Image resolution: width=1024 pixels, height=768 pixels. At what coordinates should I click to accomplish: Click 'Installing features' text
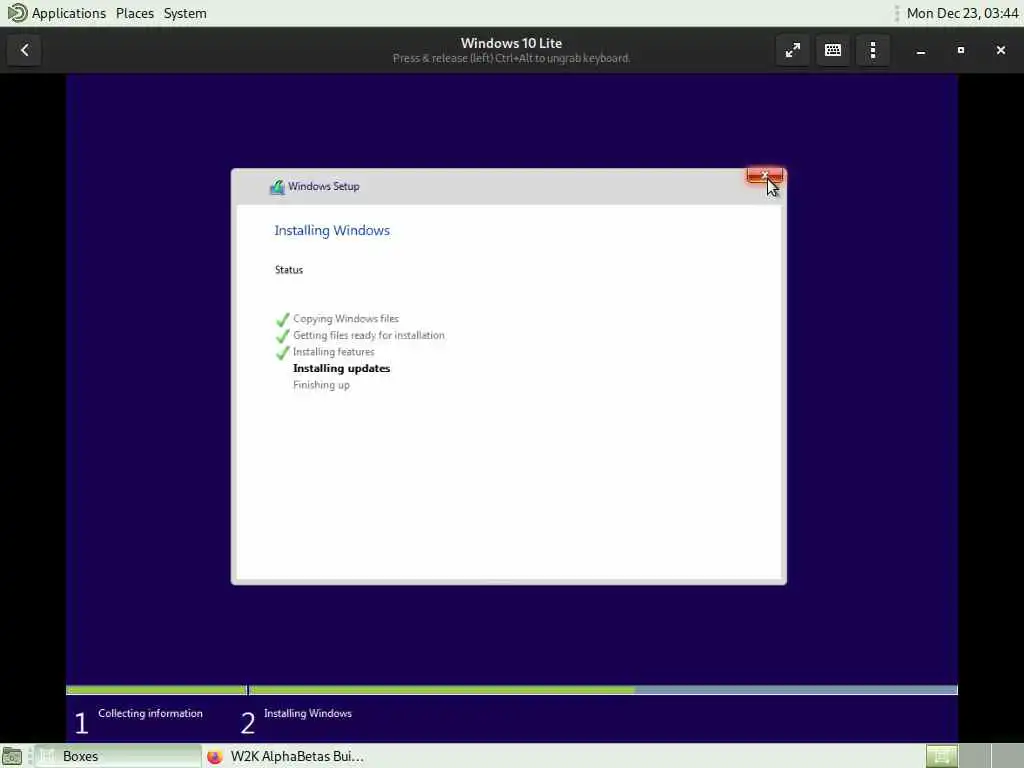[x=334, y=352]
